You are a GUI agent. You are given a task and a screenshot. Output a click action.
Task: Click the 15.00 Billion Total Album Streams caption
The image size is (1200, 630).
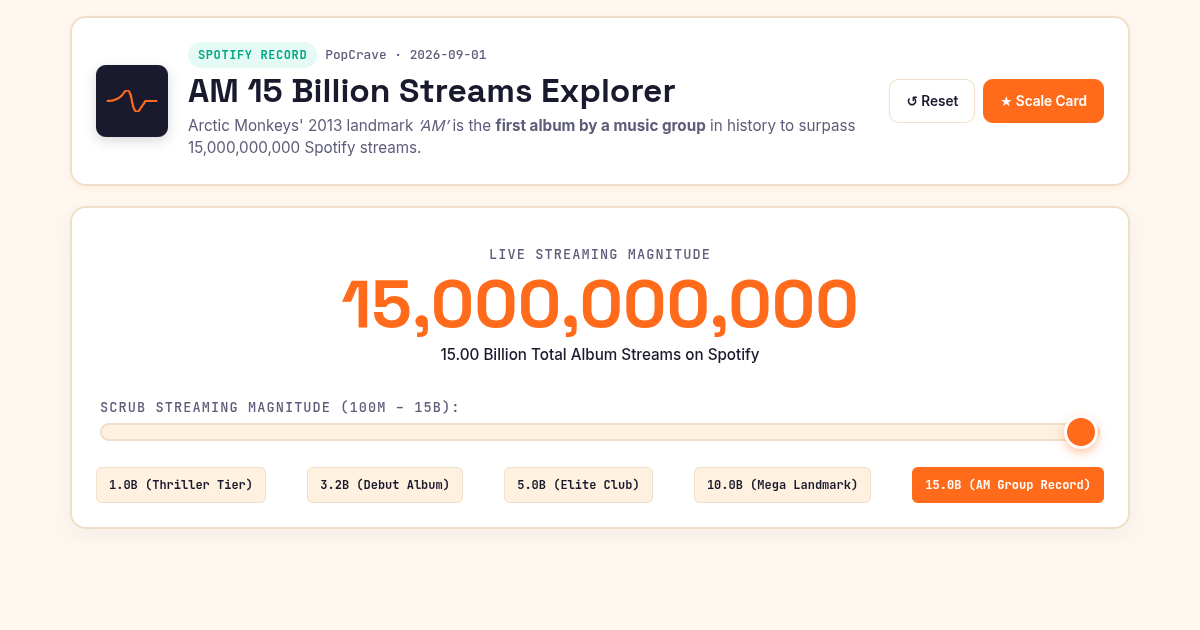pos(600,354)
